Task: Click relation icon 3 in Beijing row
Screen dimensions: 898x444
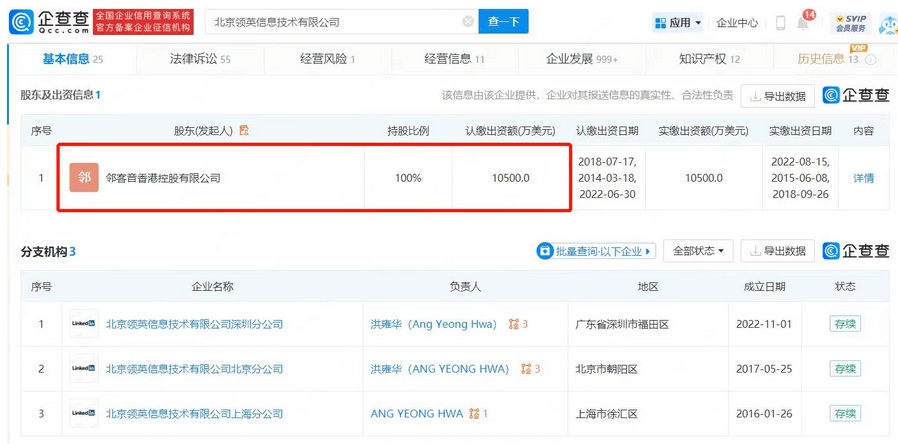Action: tap(531, 369)
